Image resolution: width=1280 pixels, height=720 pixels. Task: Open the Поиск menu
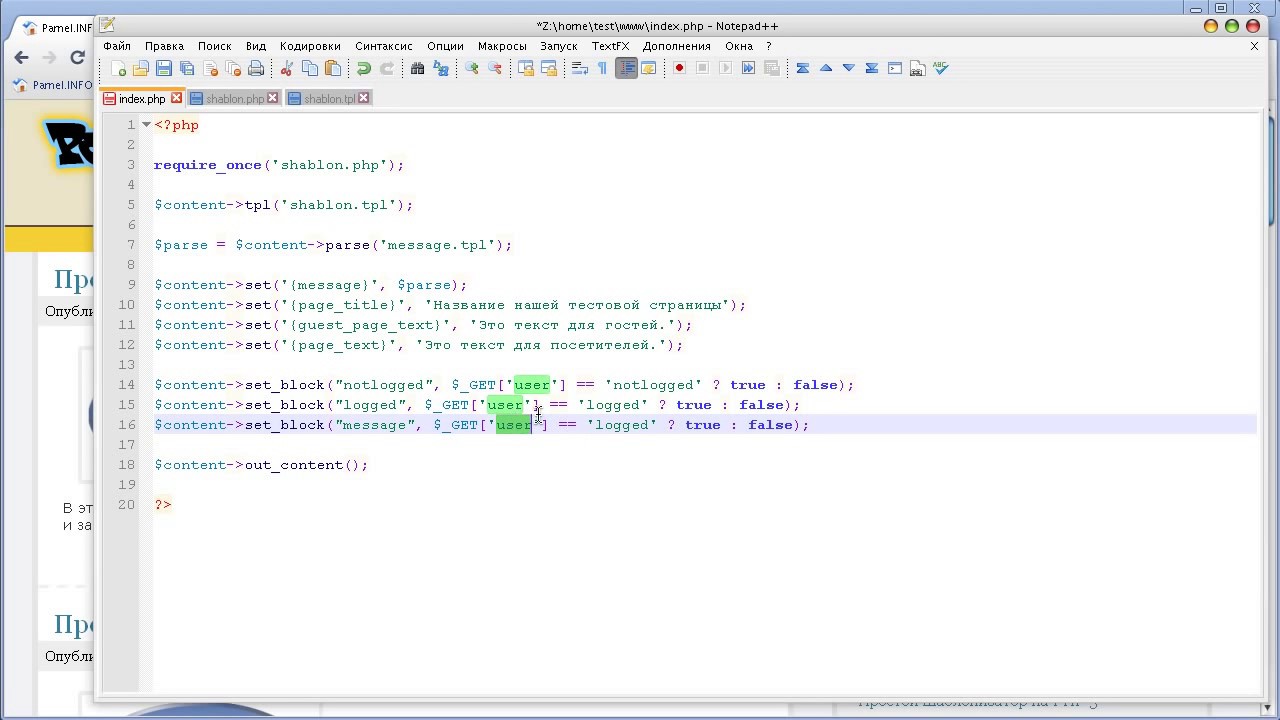(x=215, y=46)
